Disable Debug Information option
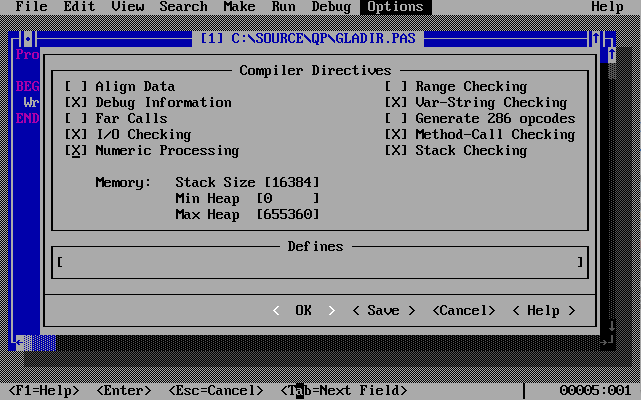 [x=76, y=103]
